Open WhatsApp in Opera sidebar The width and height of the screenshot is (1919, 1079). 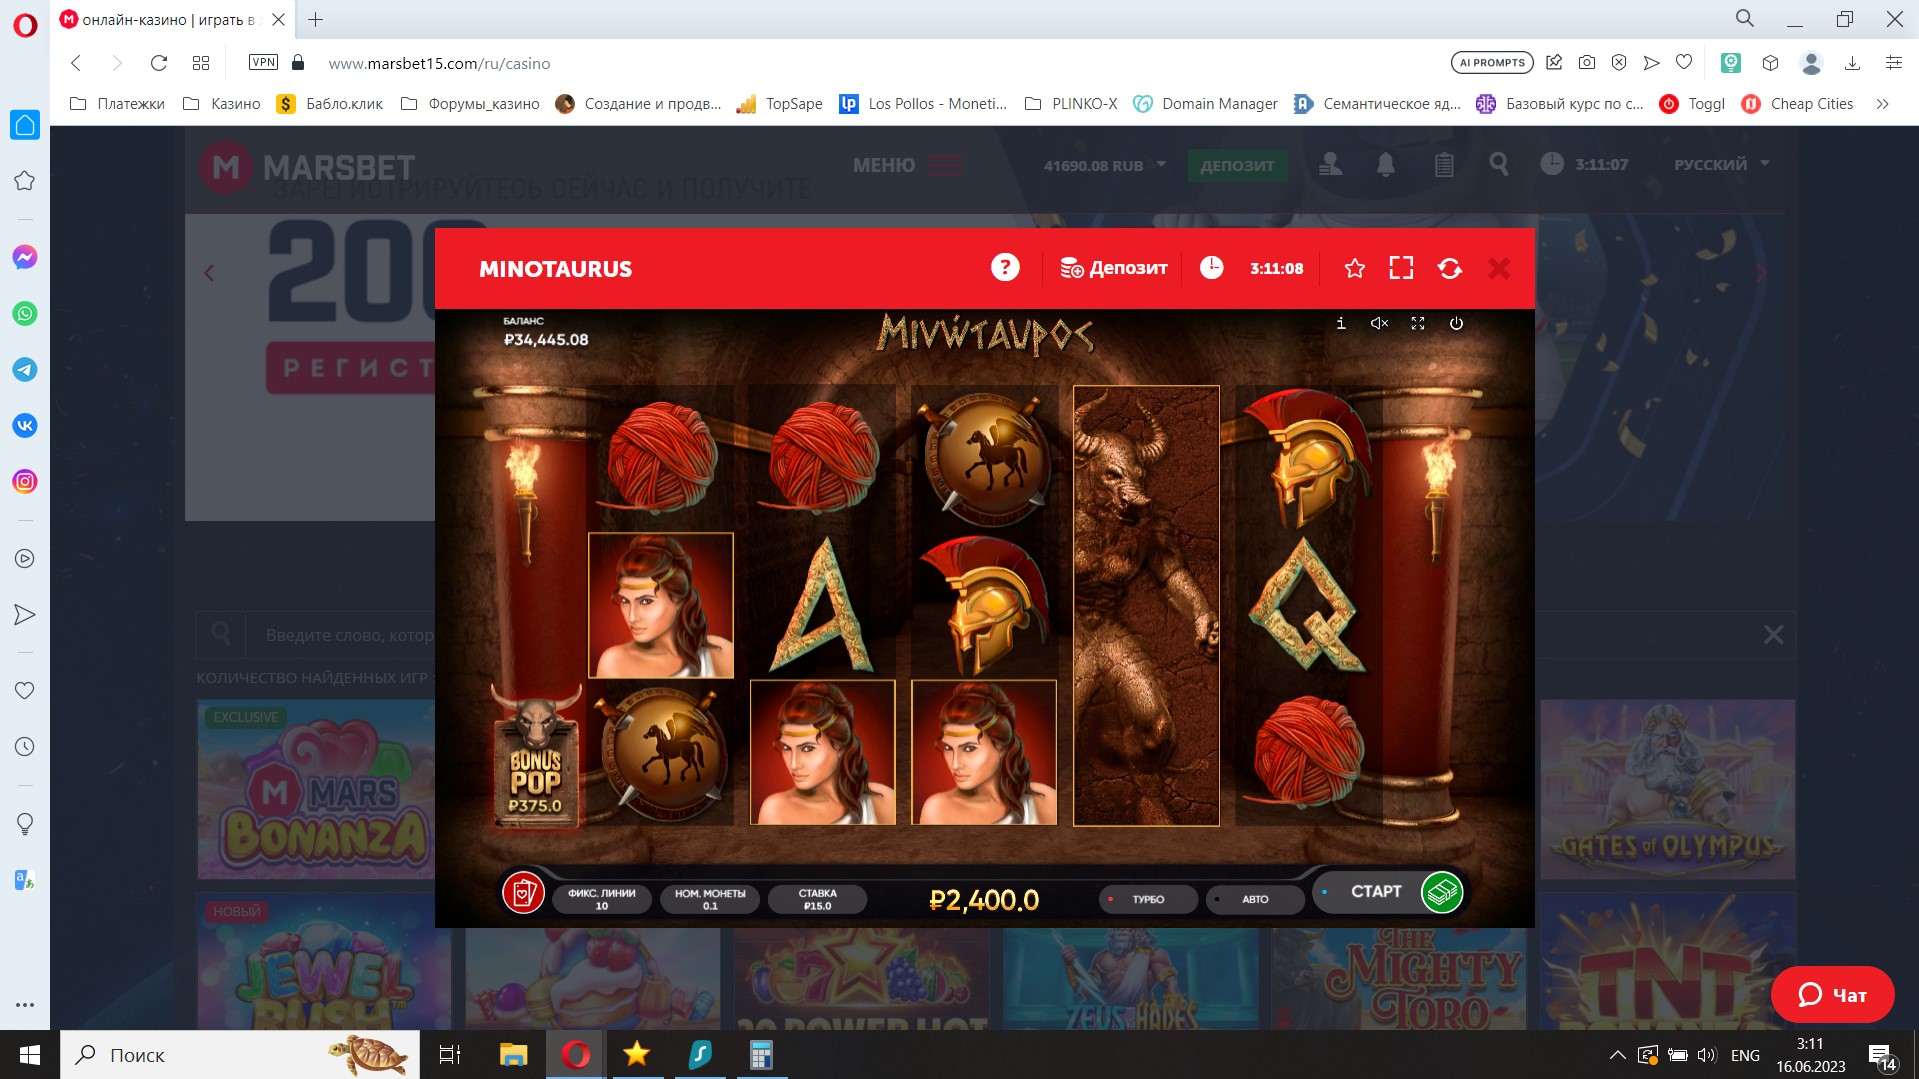pos(25,313)
